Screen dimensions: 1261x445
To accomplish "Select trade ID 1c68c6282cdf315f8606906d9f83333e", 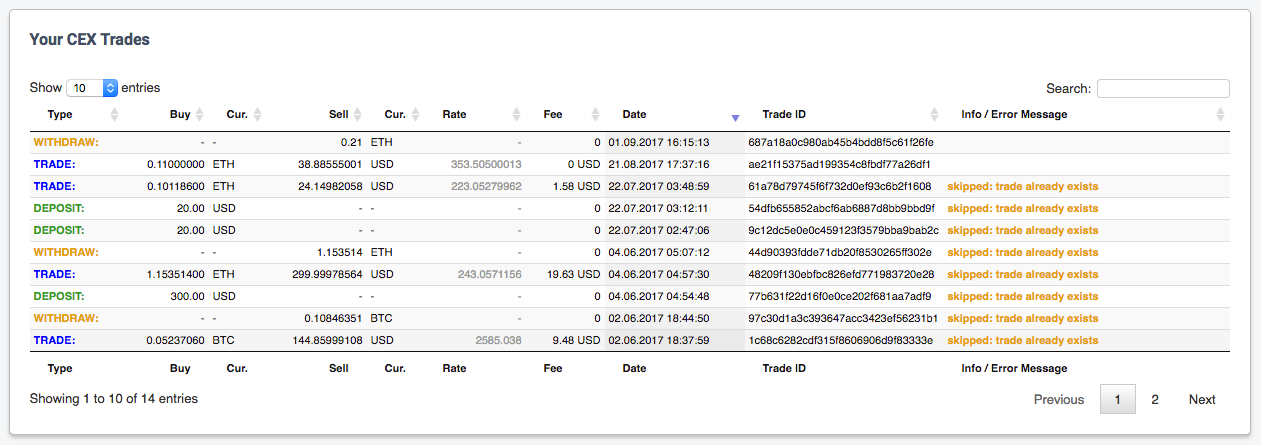I will 840,340.
